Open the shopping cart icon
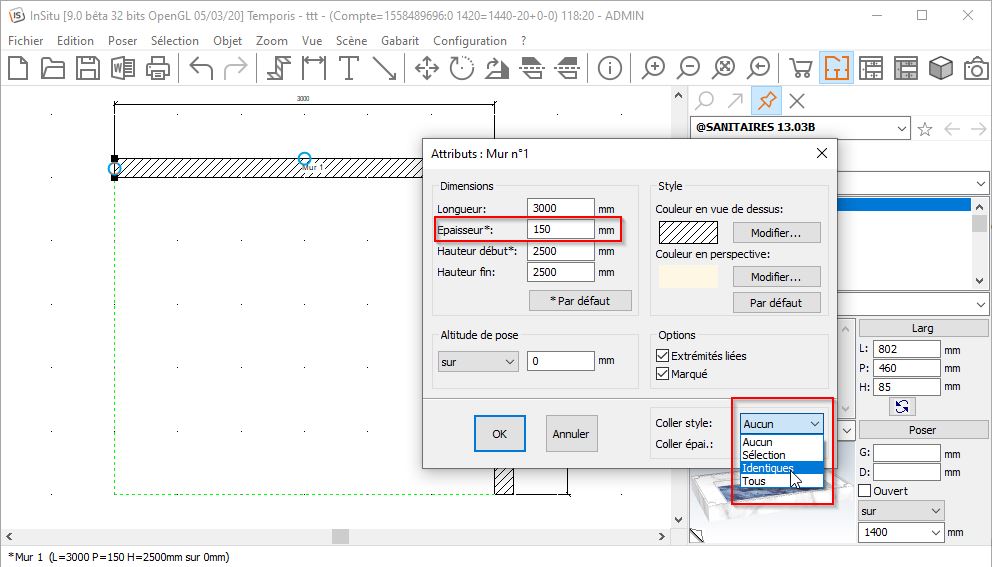992x567 pixels. pos(800,68)
